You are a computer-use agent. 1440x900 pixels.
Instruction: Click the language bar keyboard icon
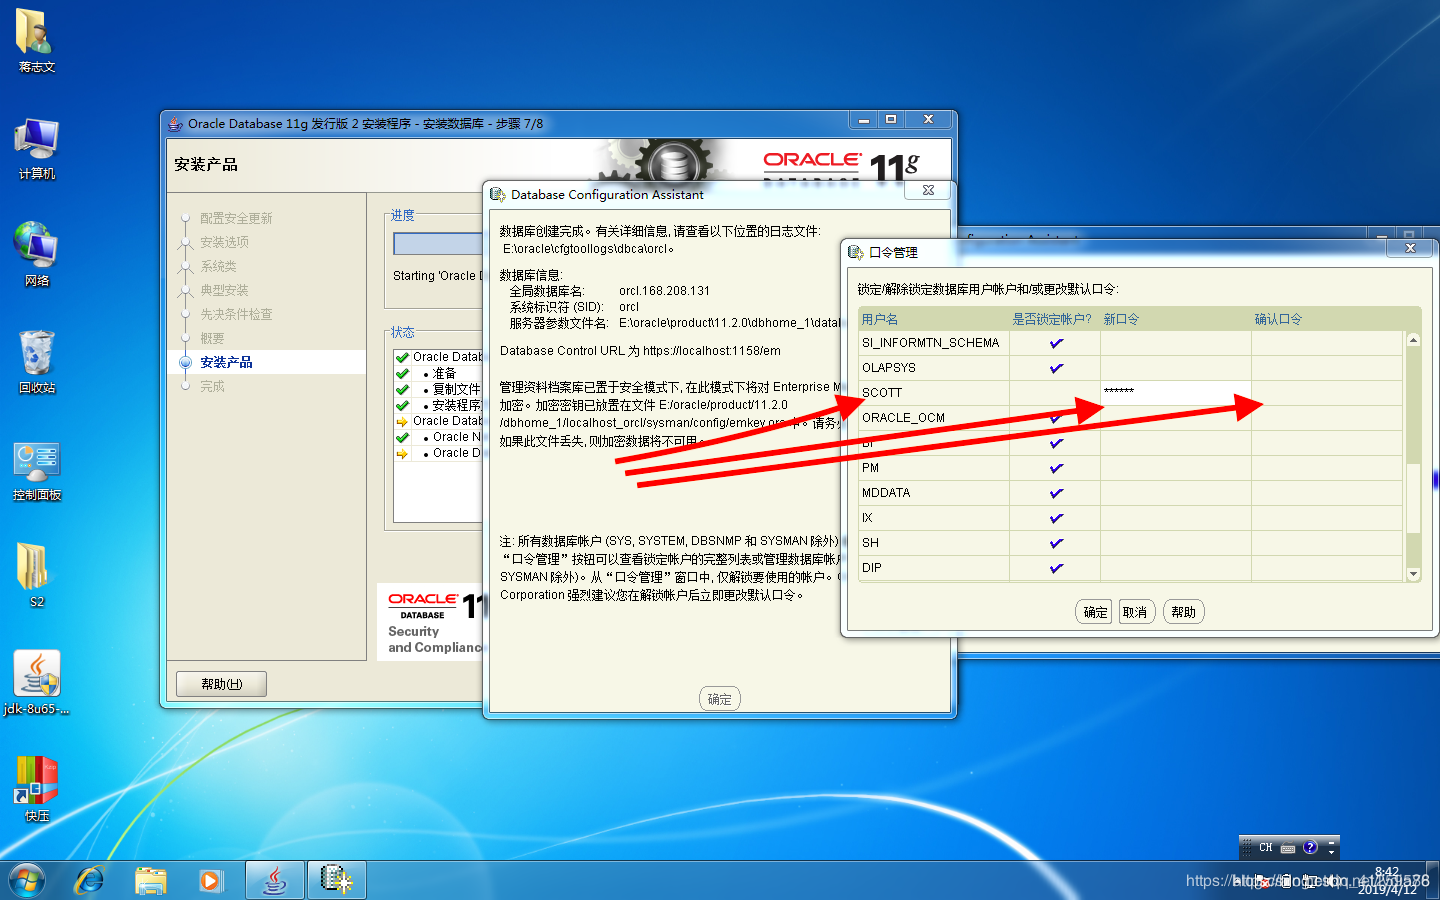click(1288, 848)
